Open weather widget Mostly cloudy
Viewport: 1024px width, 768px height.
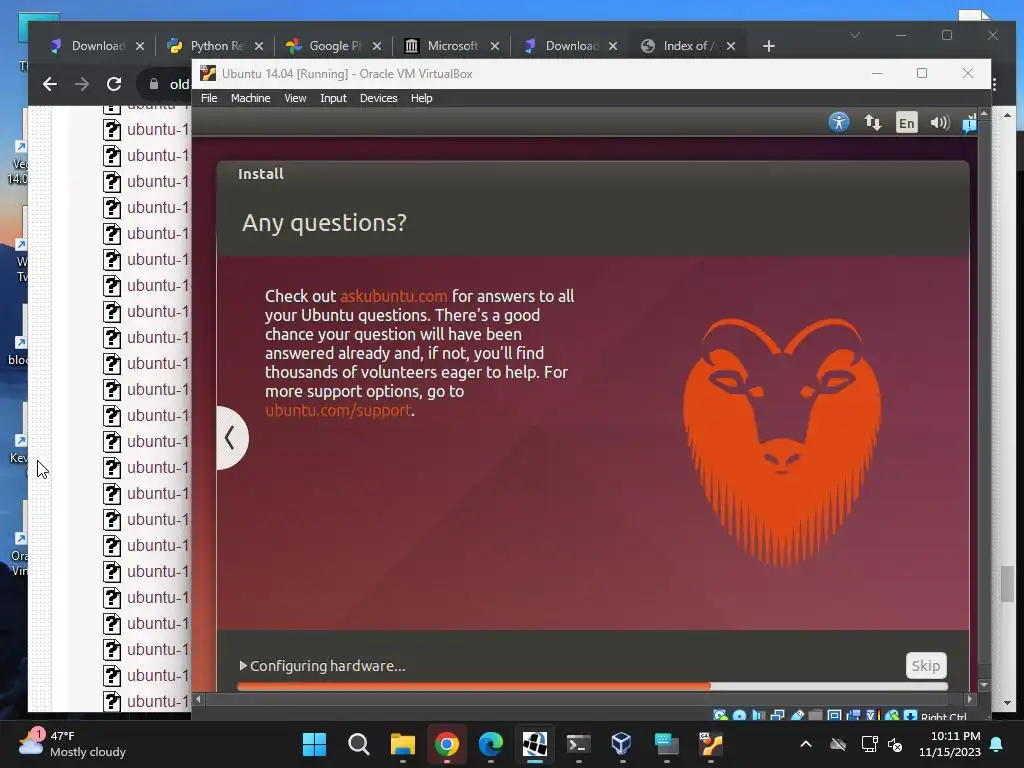point(72,744)
